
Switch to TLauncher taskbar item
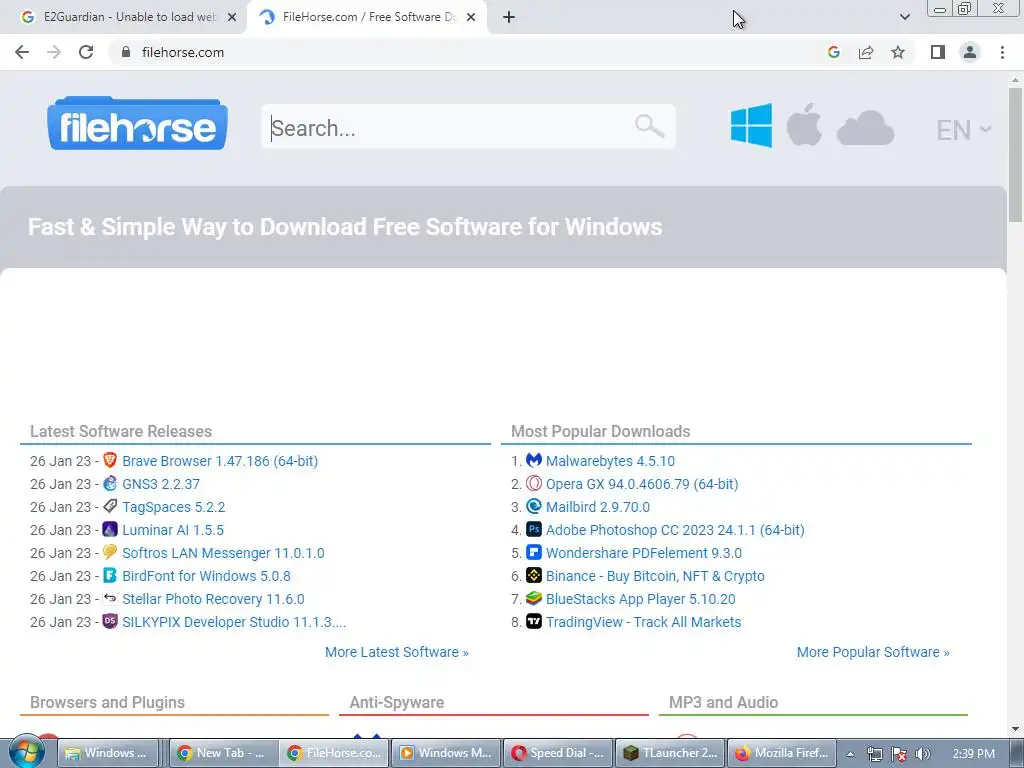(x=671, y=753)
